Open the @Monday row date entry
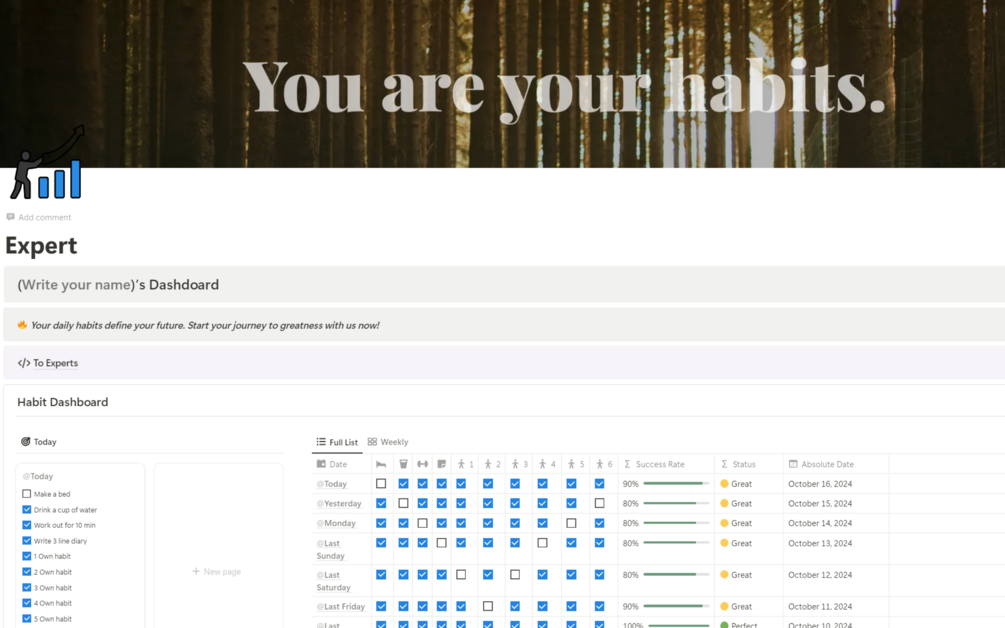 [336, 523]
